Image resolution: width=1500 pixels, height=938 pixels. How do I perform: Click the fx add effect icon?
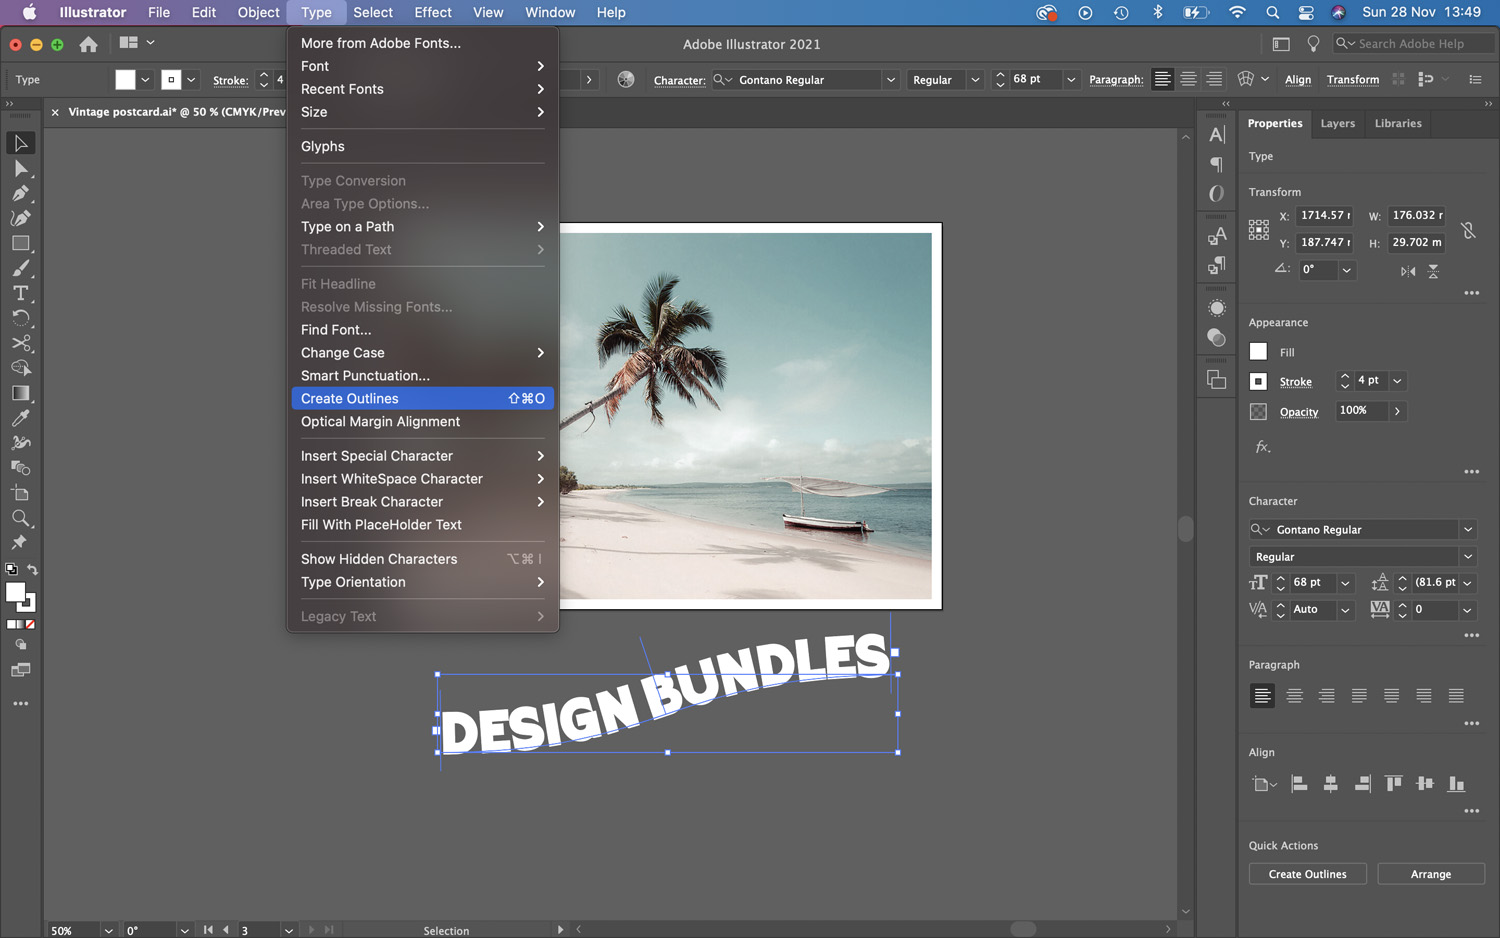pos(1262,447)
